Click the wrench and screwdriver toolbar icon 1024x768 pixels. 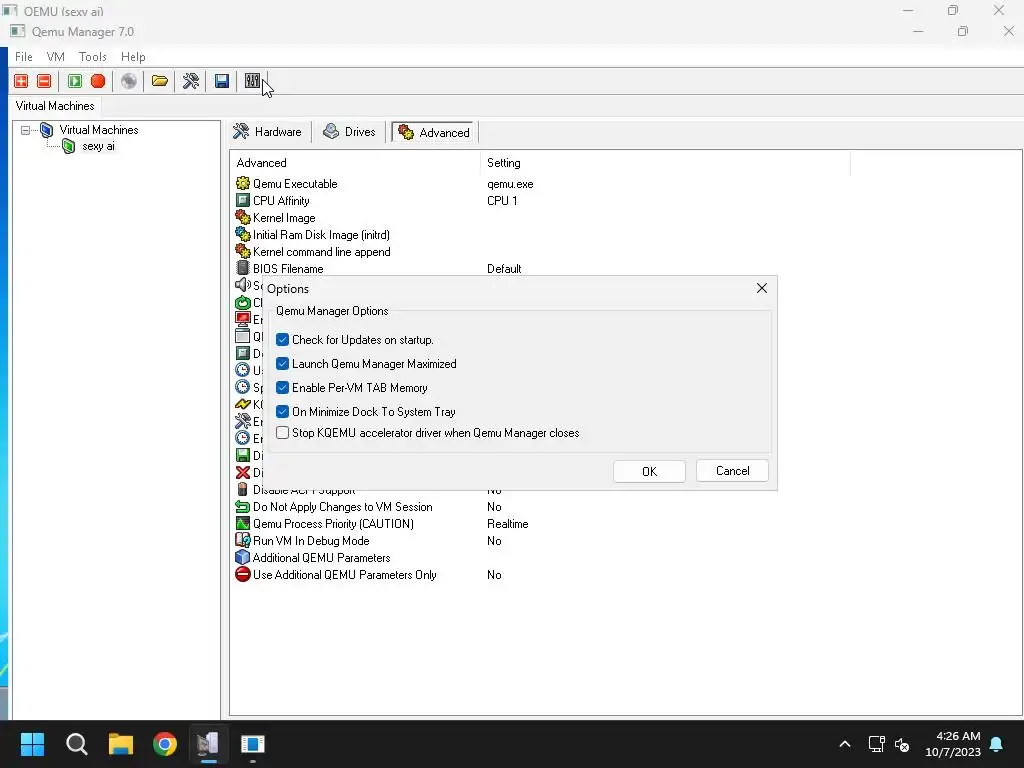click(x=191, y=81)
